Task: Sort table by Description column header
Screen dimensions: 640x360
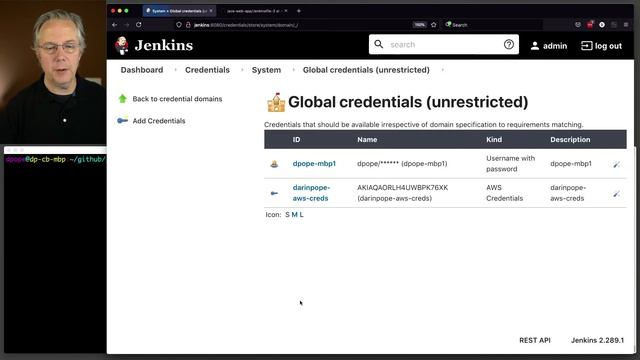Action: pyautogui.click(x=570, y=140)
